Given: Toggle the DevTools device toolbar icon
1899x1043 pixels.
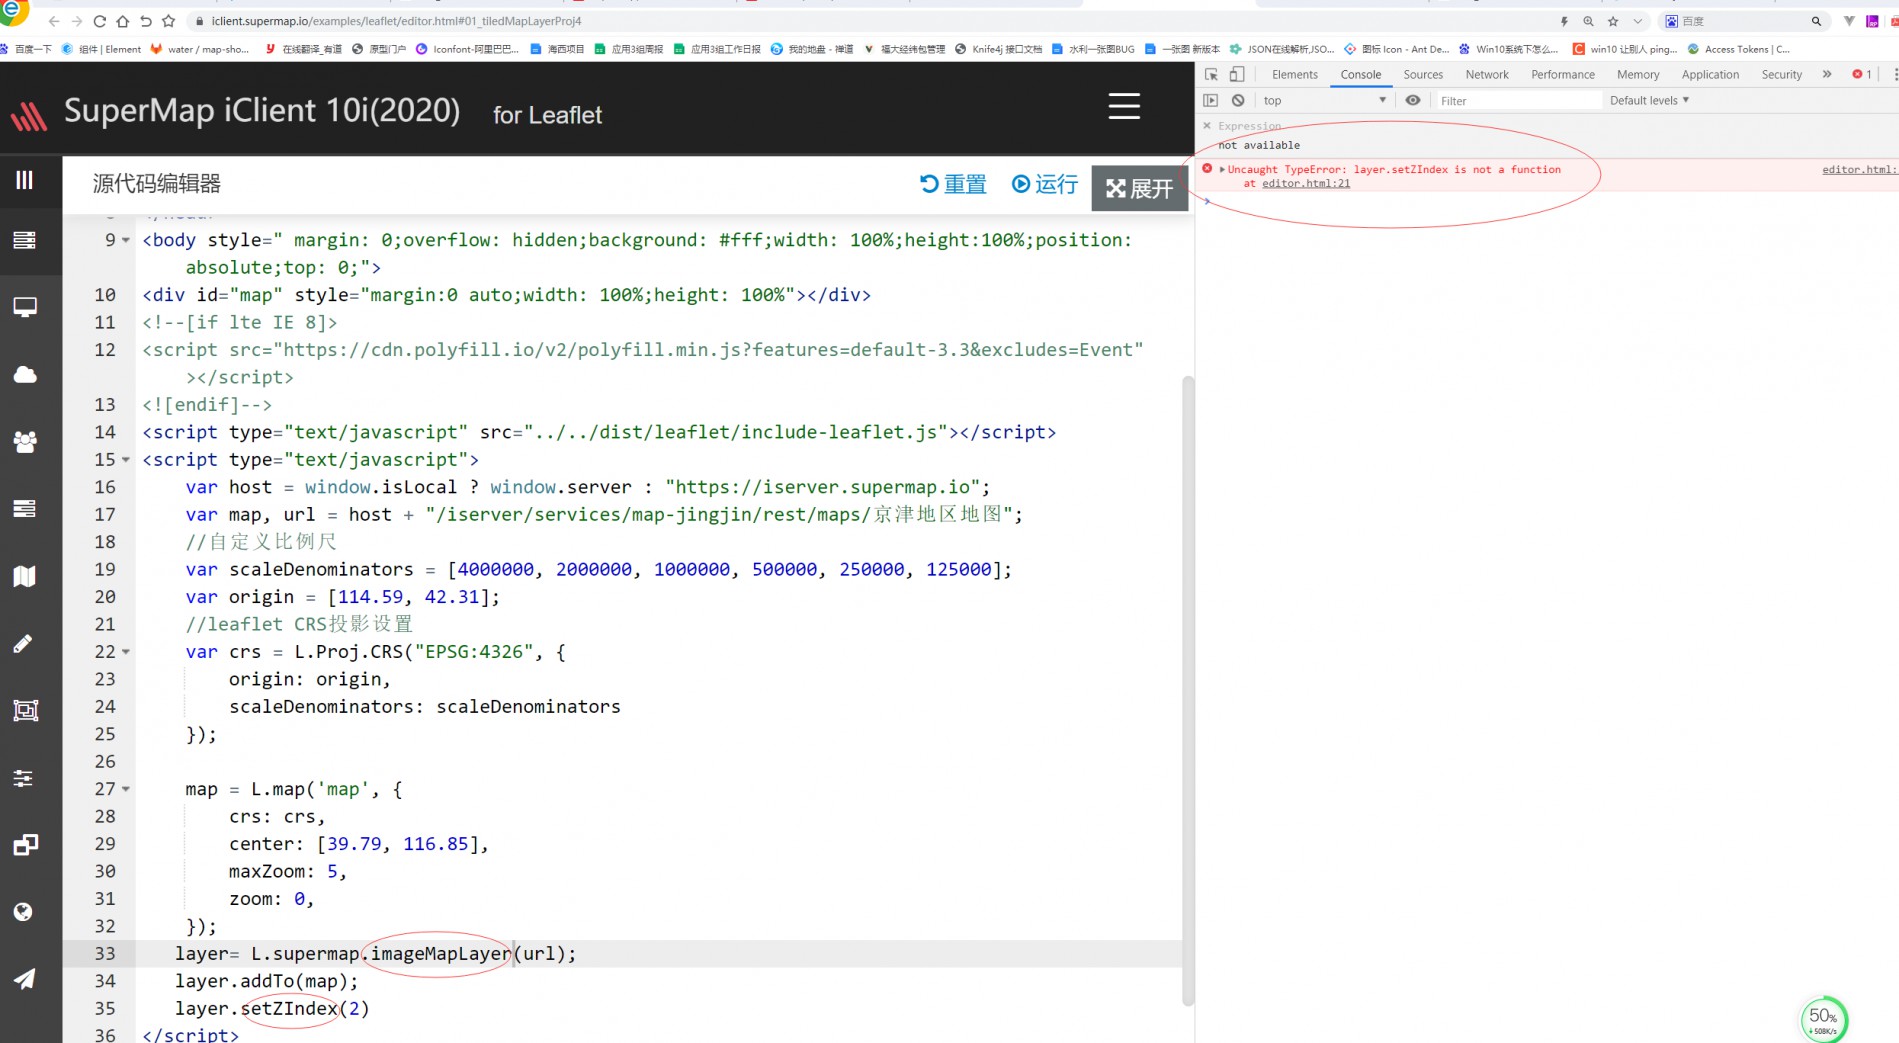Looking at the screenshot, I should tap(1237, 74).
